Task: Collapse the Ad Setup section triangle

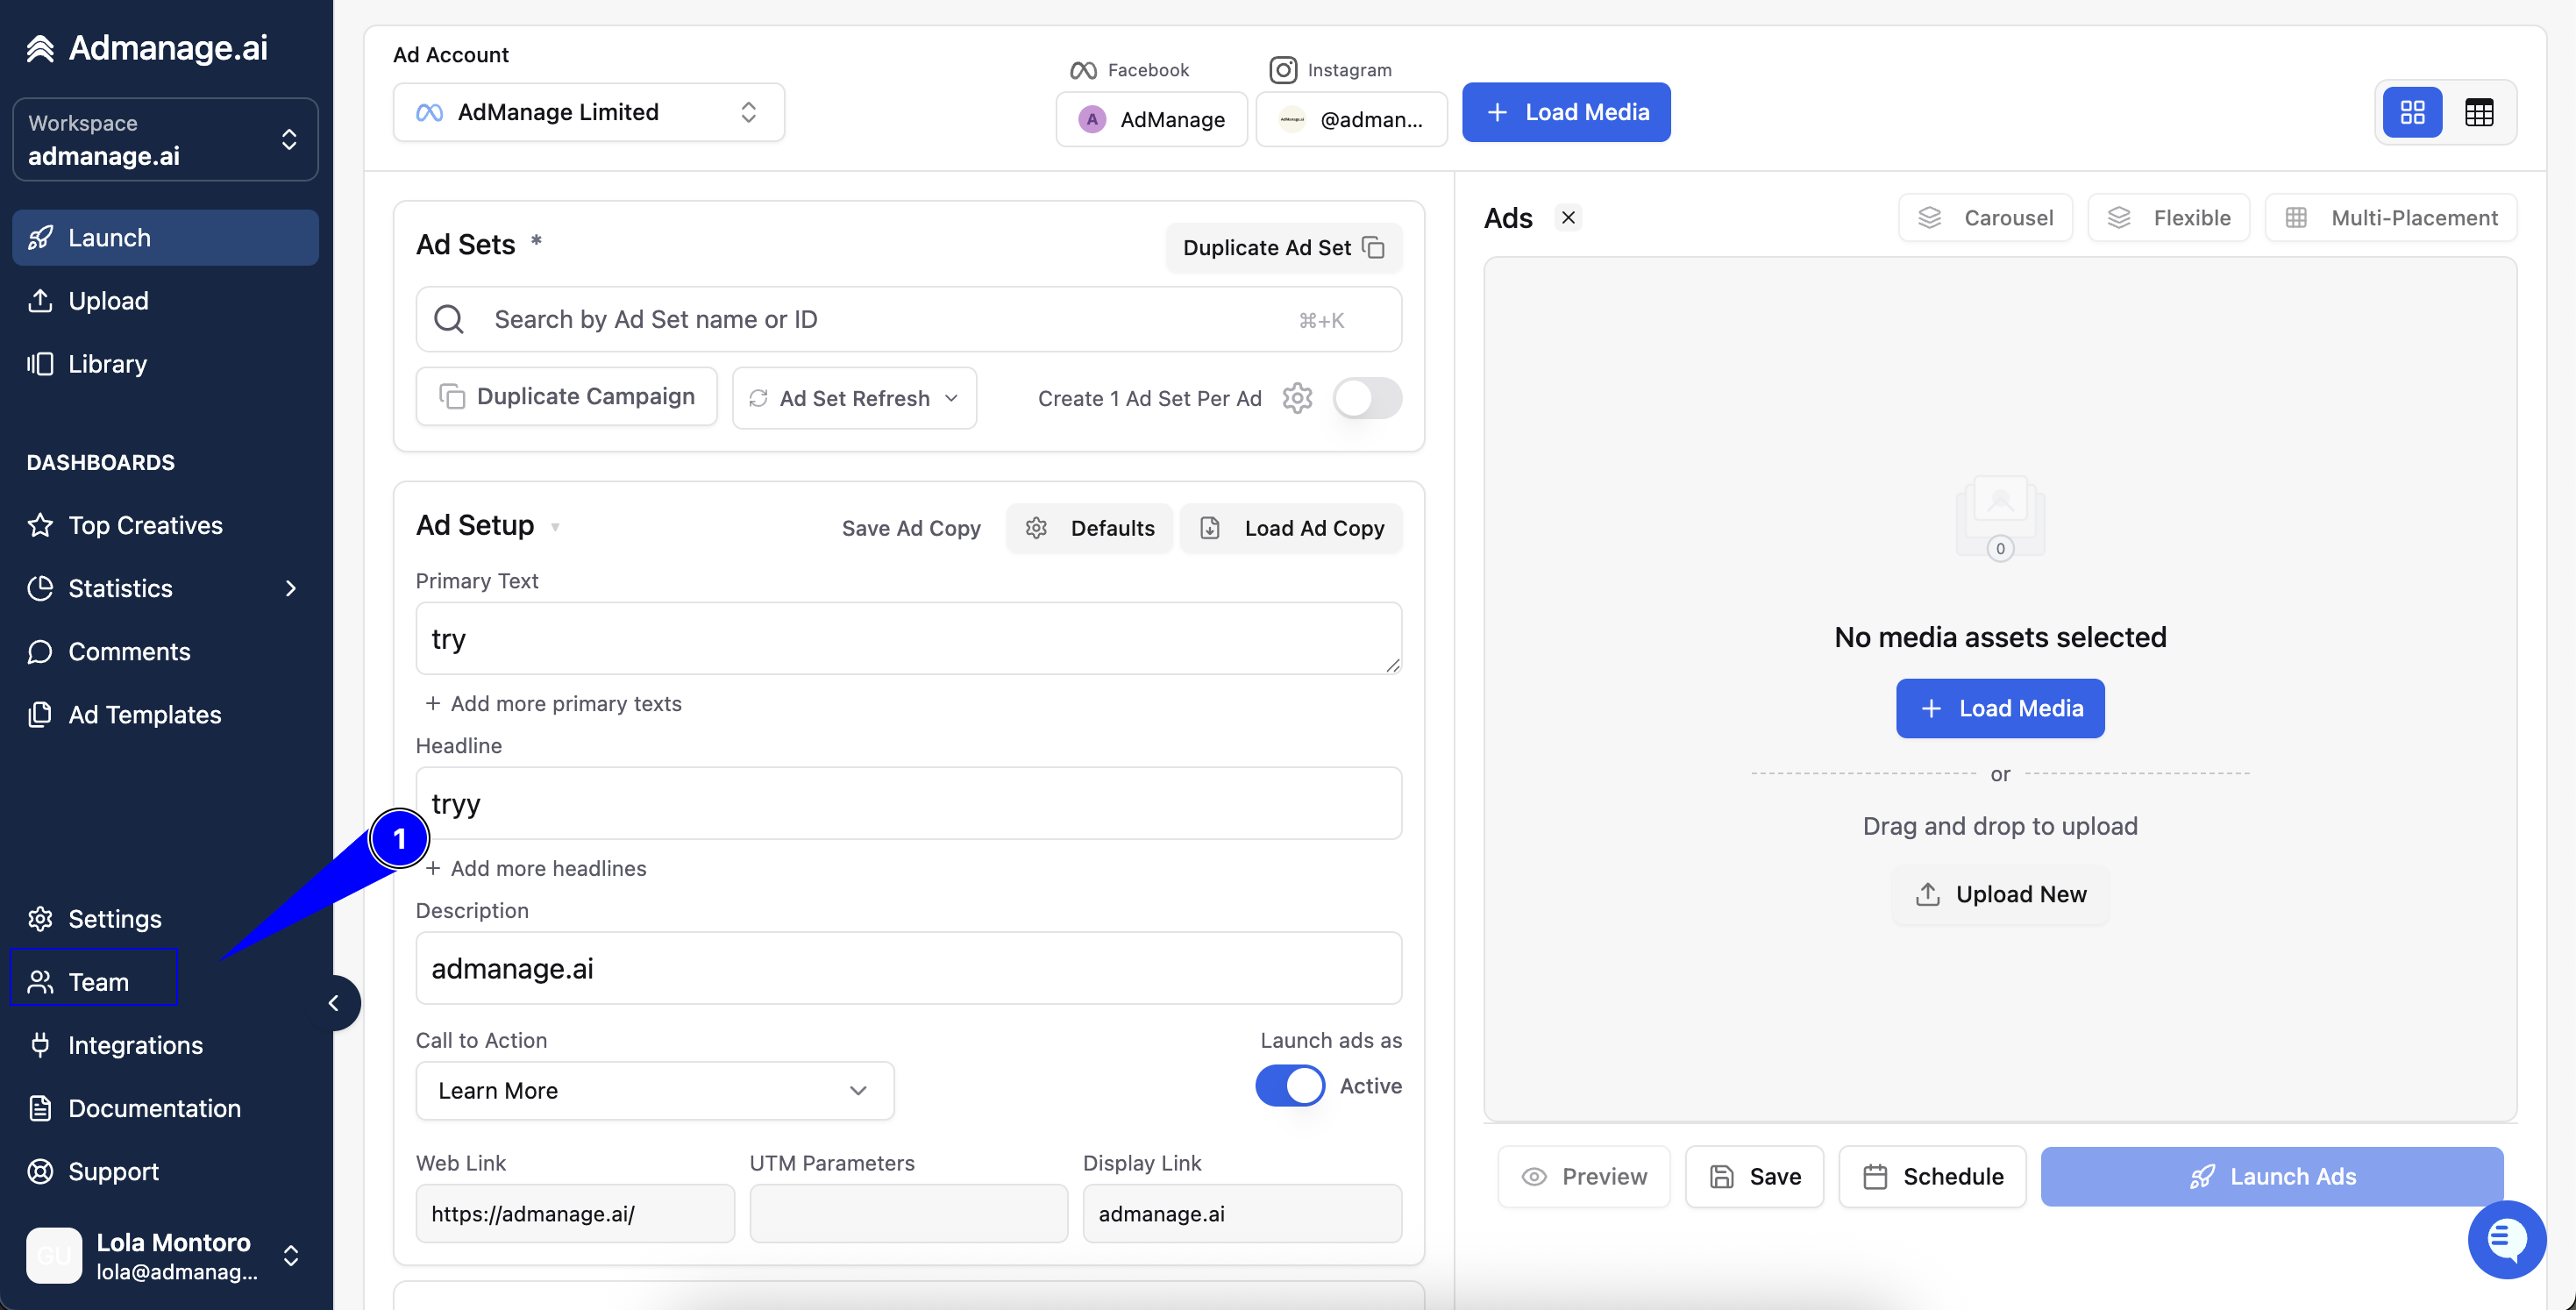Action: (555, 527)
